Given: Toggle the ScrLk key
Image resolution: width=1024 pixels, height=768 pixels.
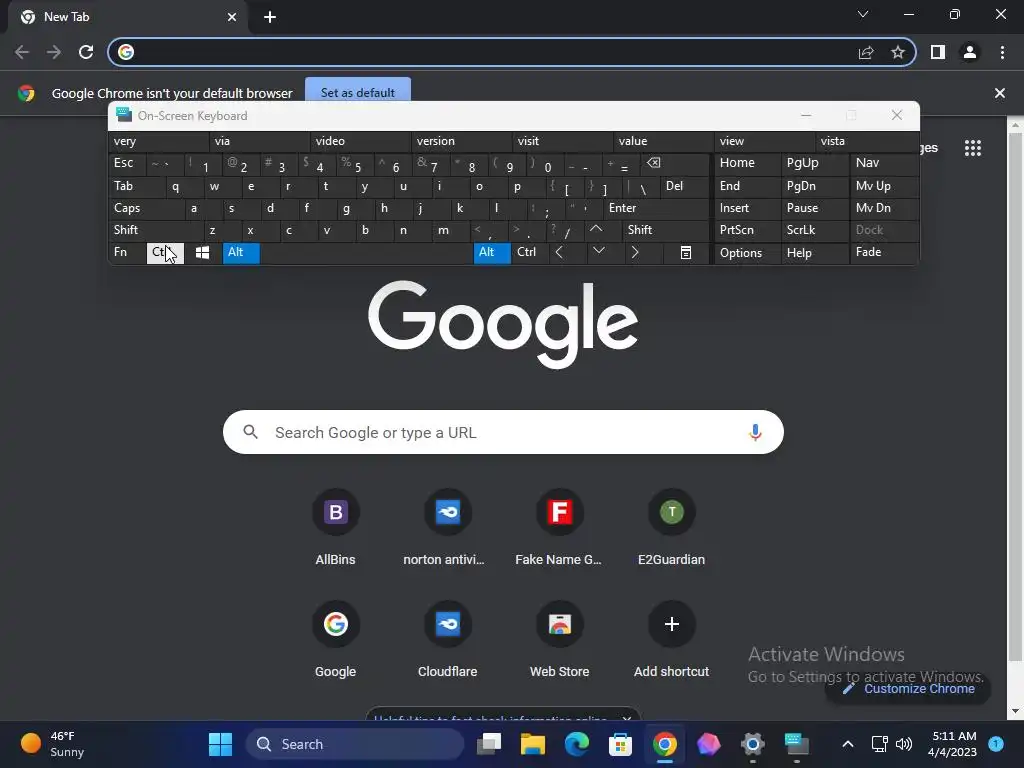Looking at the screenshot, I should coord(814,230).
